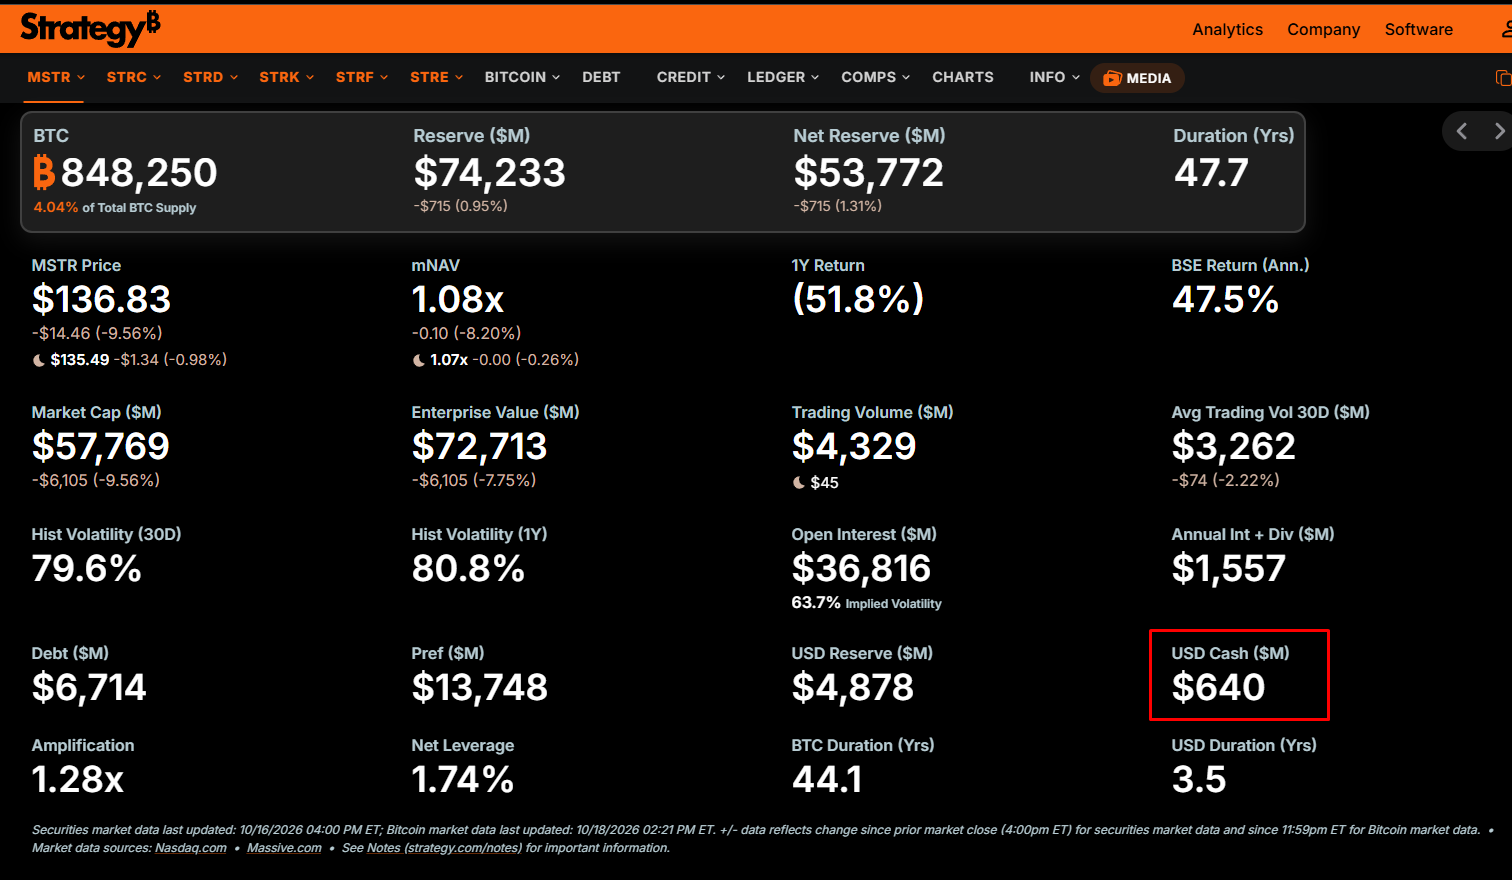
Task: Go to the DEBT tab
Action: click(601, 77)
